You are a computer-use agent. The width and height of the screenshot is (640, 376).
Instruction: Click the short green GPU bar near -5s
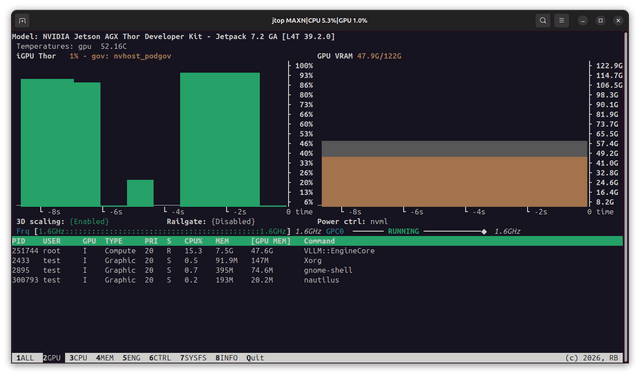140,193
